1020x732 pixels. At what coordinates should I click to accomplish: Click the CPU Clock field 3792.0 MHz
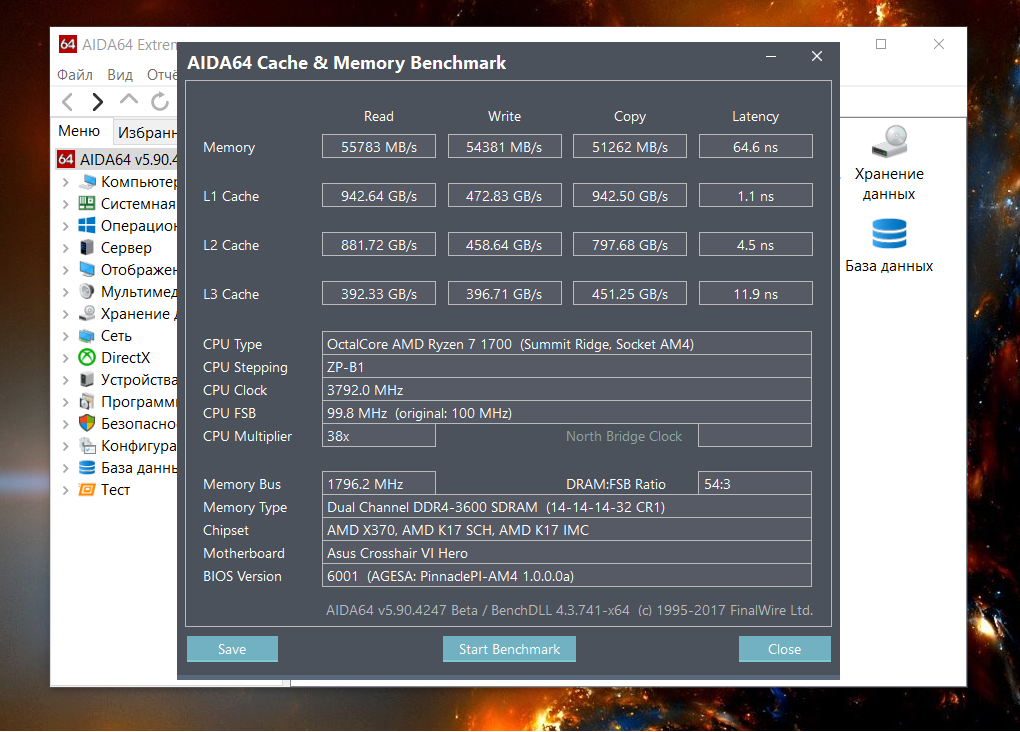(x=567, y=390)
